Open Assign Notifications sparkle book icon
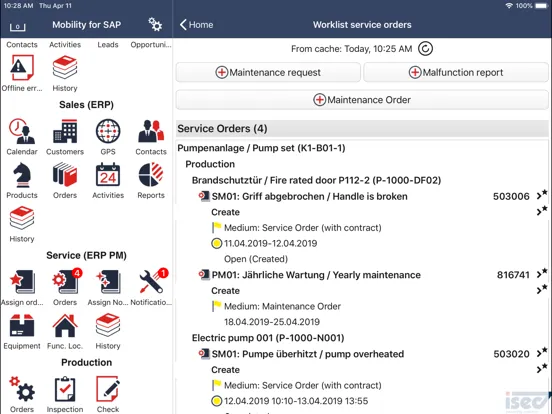Screen dimensions: 552x414 point(108,282)
